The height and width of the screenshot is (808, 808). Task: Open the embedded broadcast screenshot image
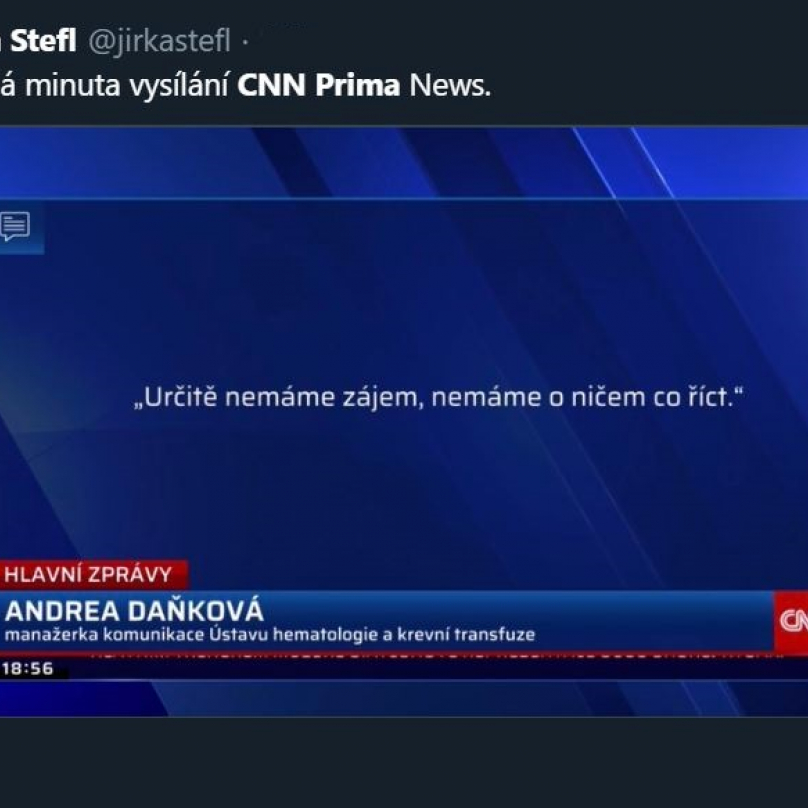[x=404, y=422]
